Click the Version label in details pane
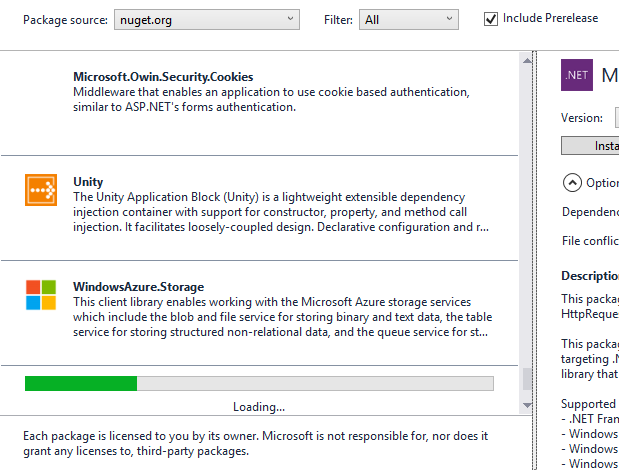This screenshot has height=470, width=619. tap(582, 118)
